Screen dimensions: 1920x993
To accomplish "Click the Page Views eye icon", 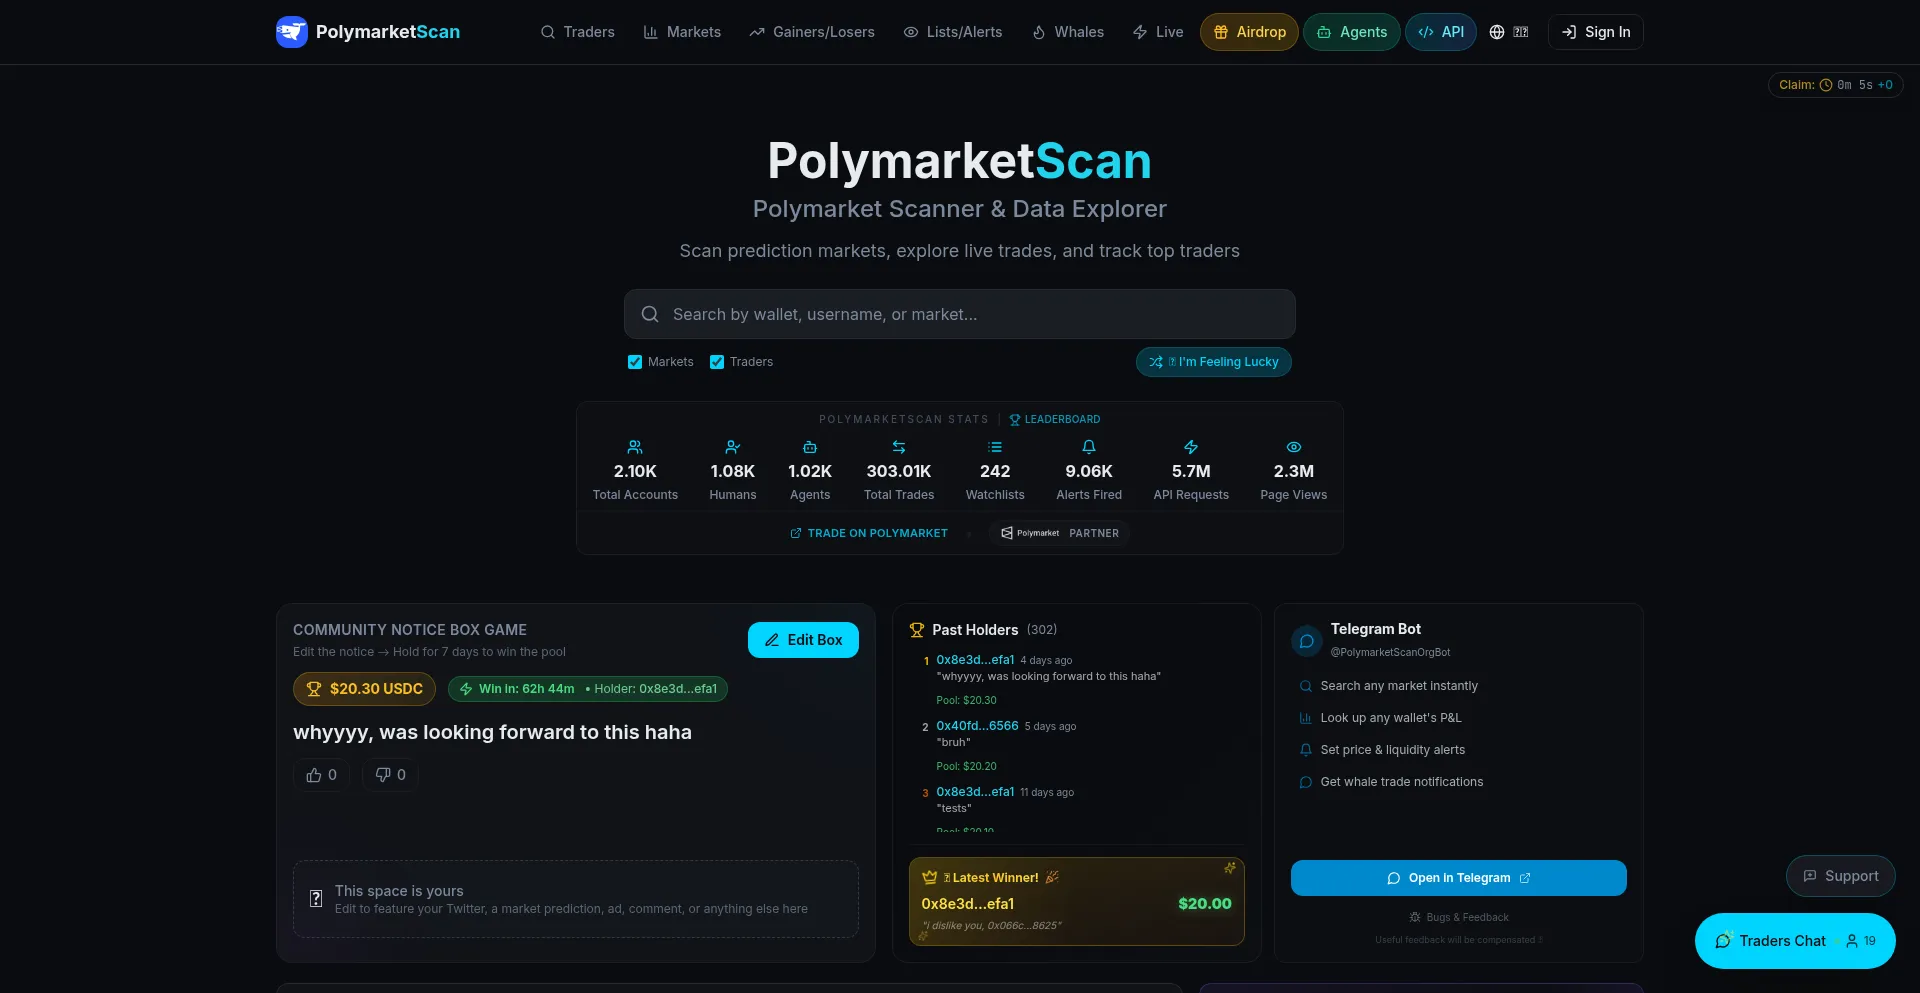I will (x=1294, y=447).
